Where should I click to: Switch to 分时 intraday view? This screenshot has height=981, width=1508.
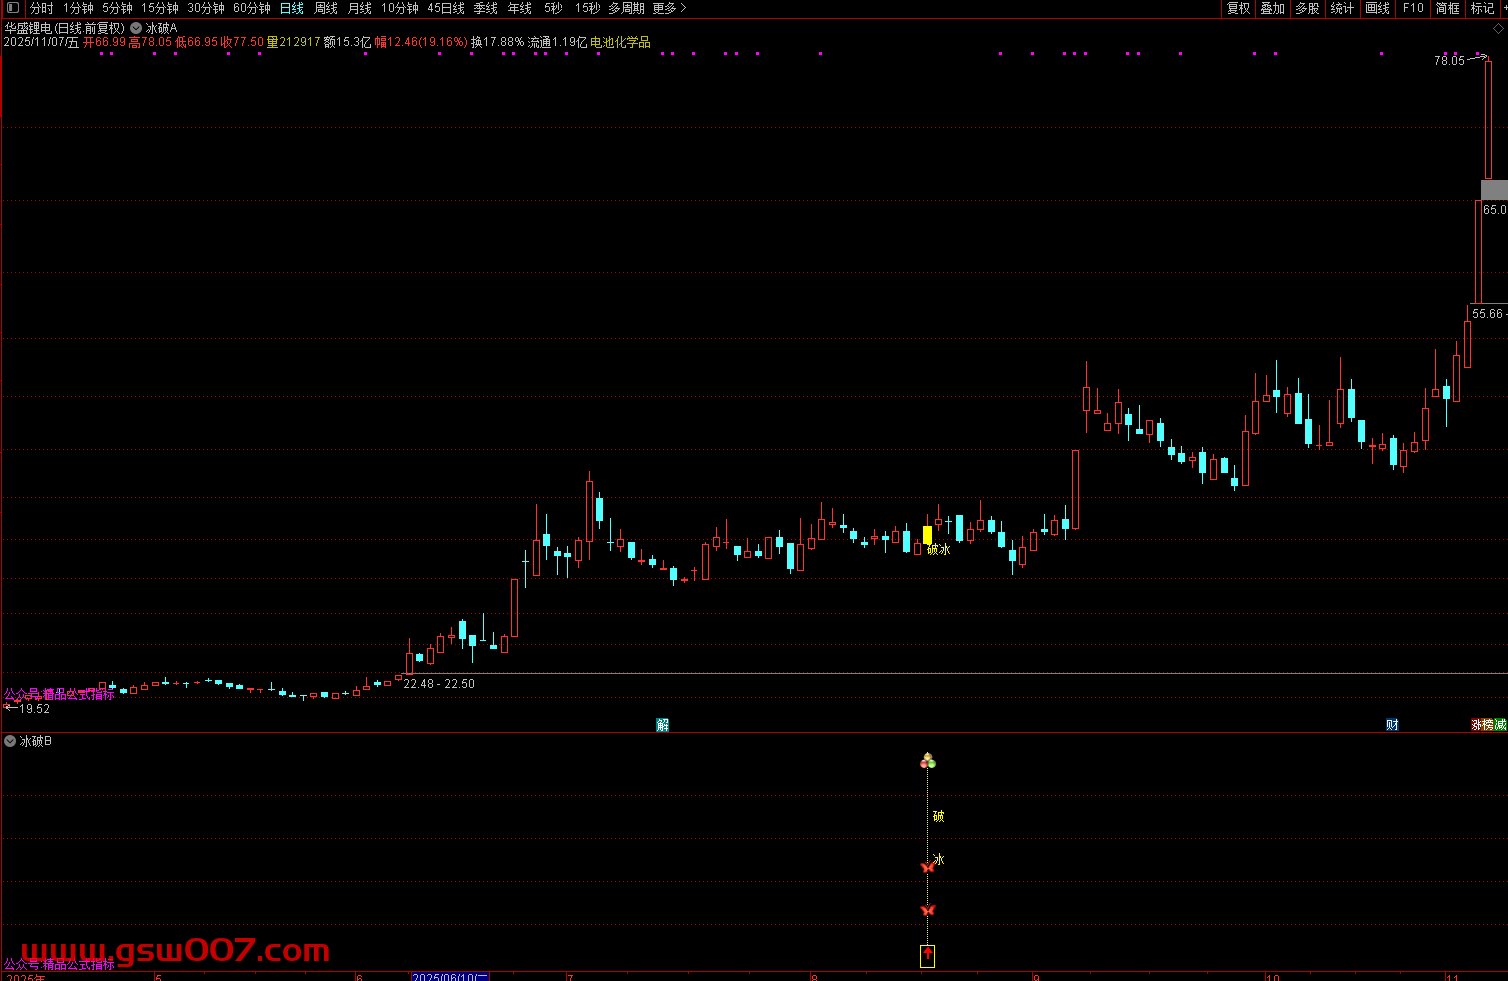point(42,8)
